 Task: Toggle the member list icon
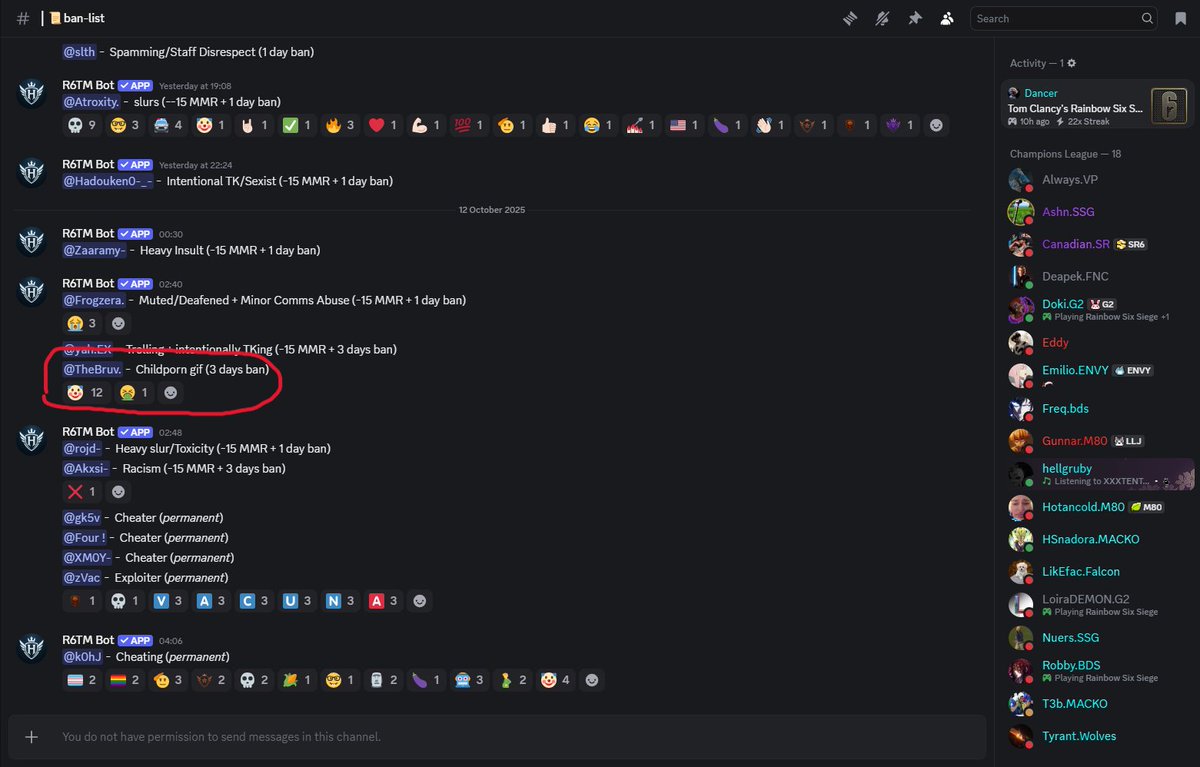point(946,18)
